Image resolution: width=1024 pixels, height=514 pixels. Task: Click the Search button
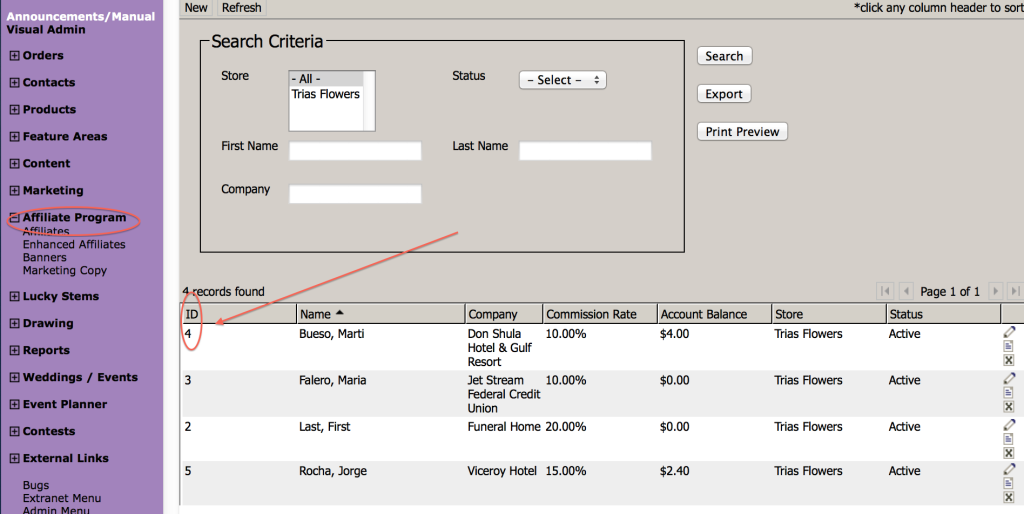pyautogui.click(x=724, y=56)
